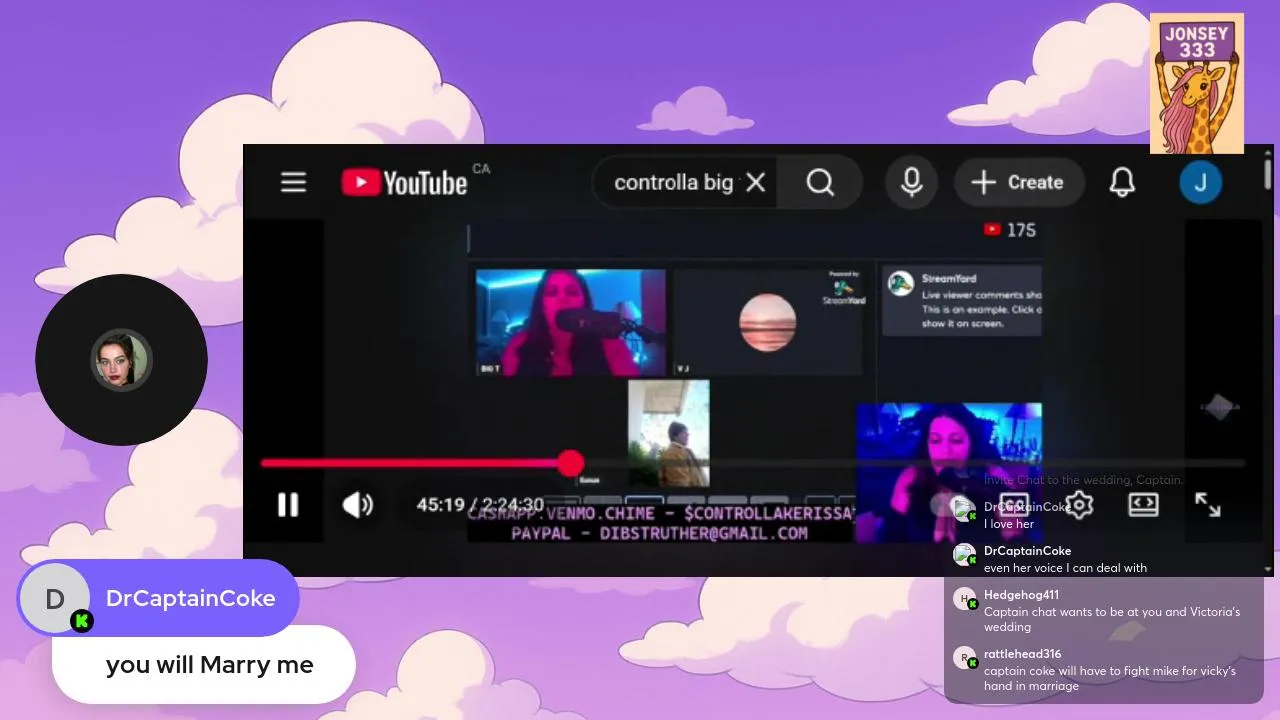Click the man in yellow jacket feed
The height and width of the screenshot is (720, 1280).
(668, 433)
